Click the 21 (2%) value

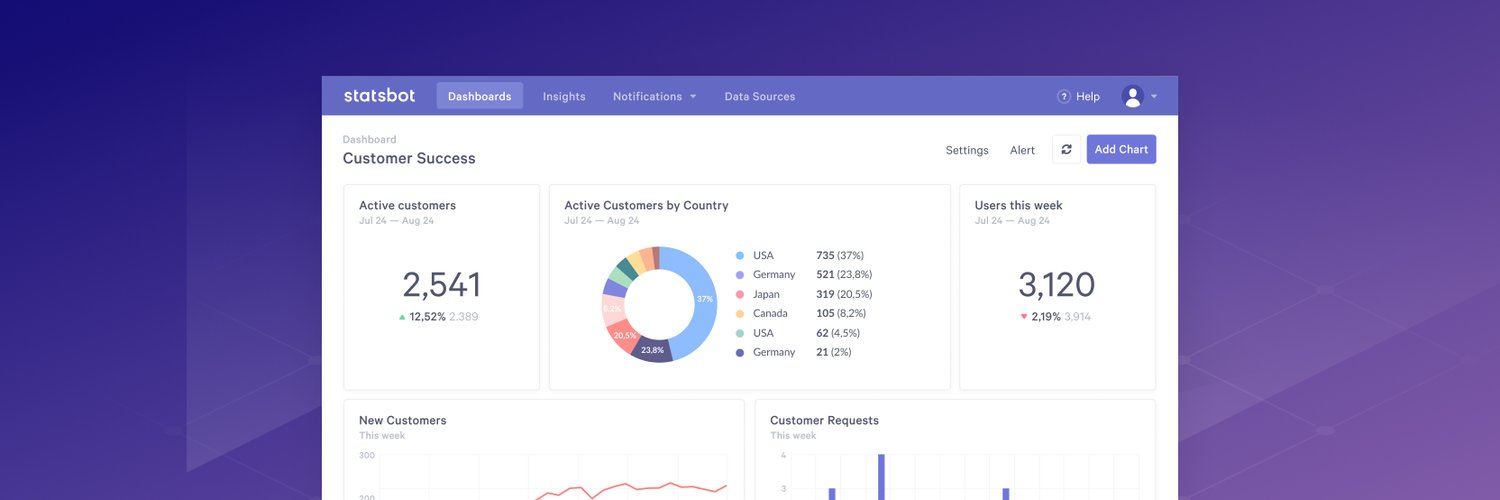pyautogui.click(x=833, y=352)
